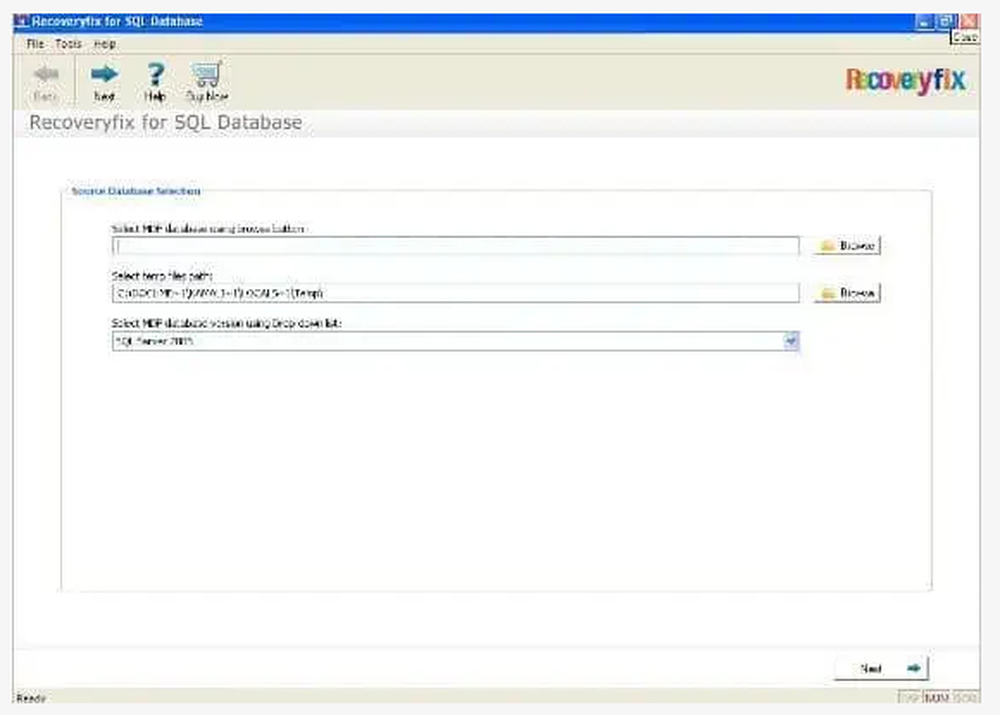The width and height of the screenshot is (1000, 715).
Task: Browse for the MDF database file
Action: tap(847, 246)
